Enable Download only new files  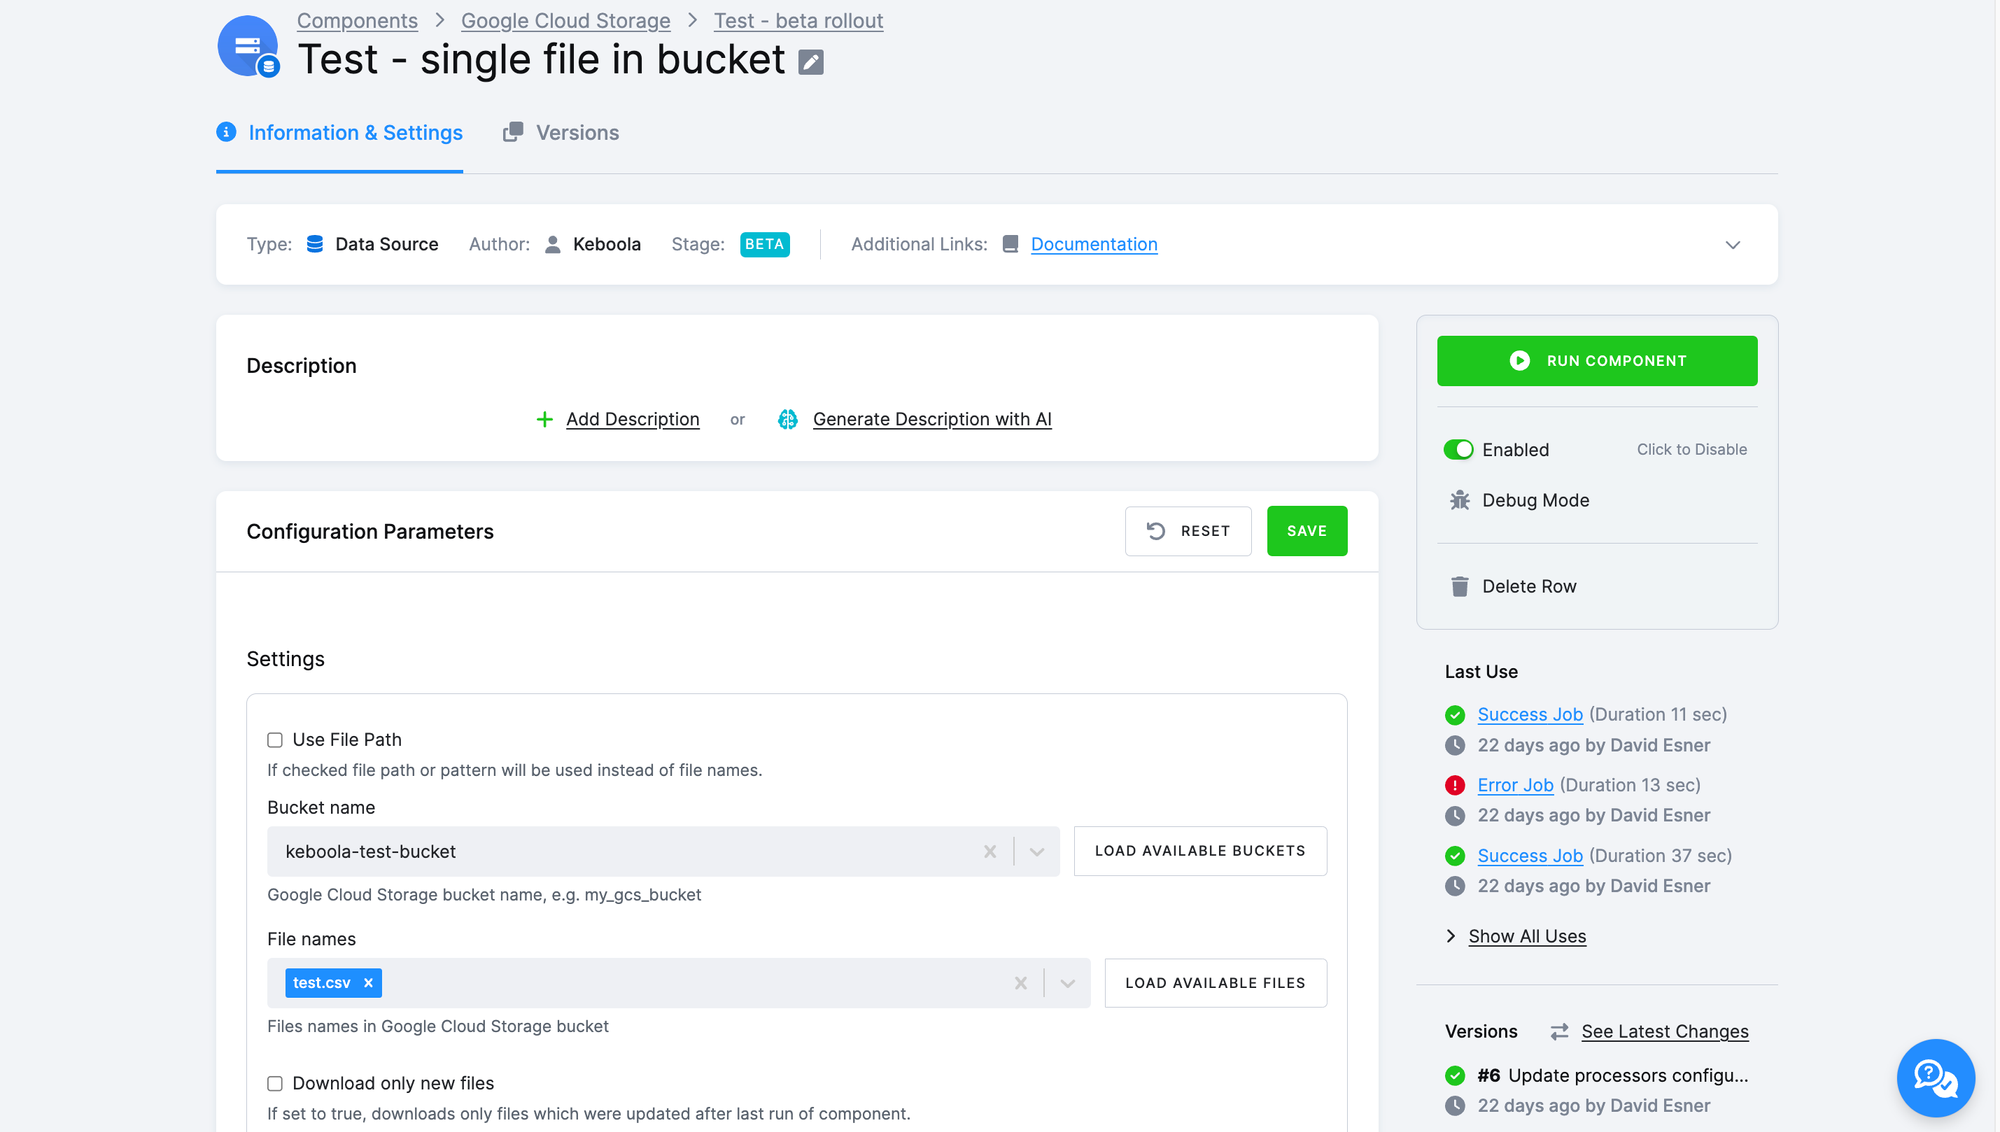click(275, 1083)
